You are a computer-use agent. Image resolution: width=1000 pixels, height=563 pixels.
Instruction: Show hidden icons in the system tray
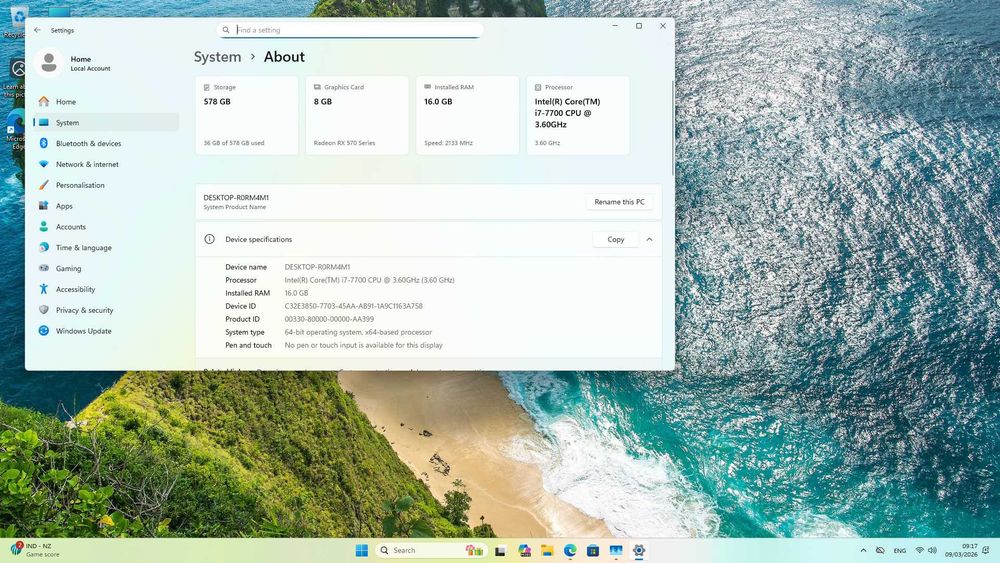click(864, 550)
